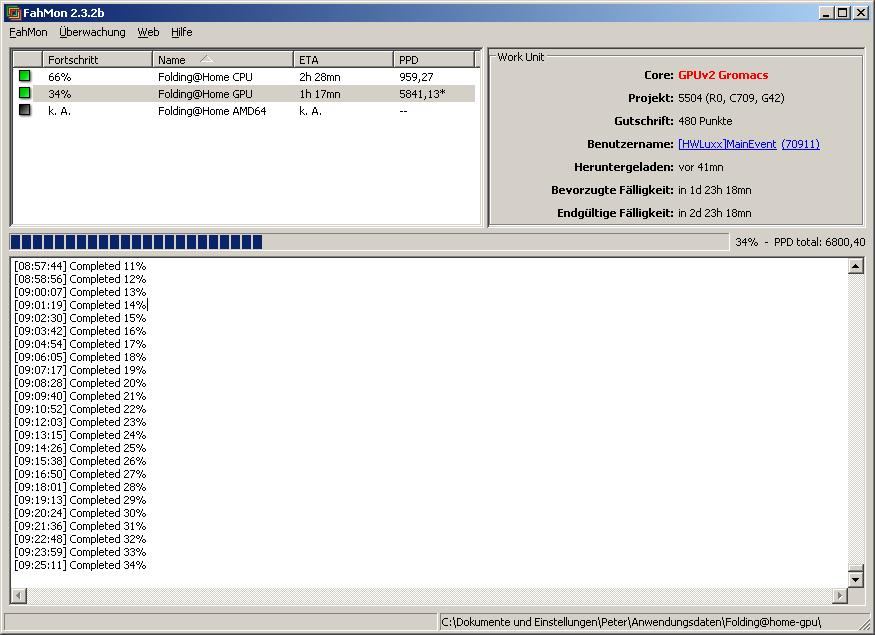
Task: Click the 'vor 41mn' download time
Action: 701,167
